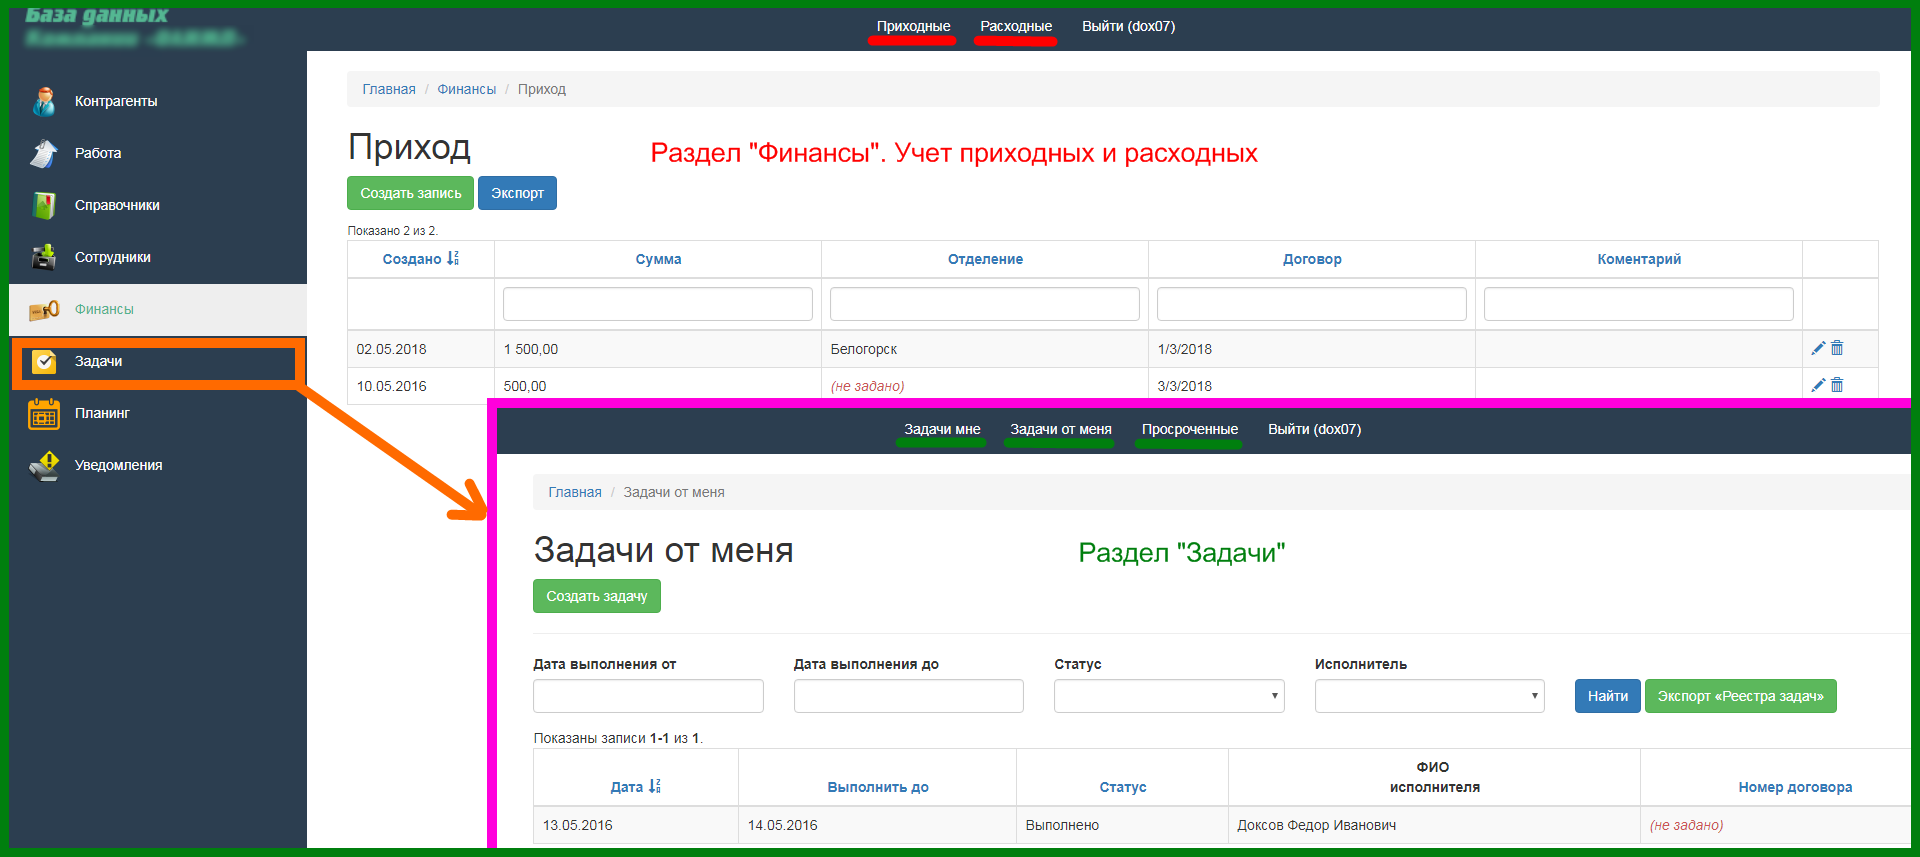Screen dimensions: 1920x857
Task: Select Уведомления label in sidebar
Action: (x=118, y=465)
